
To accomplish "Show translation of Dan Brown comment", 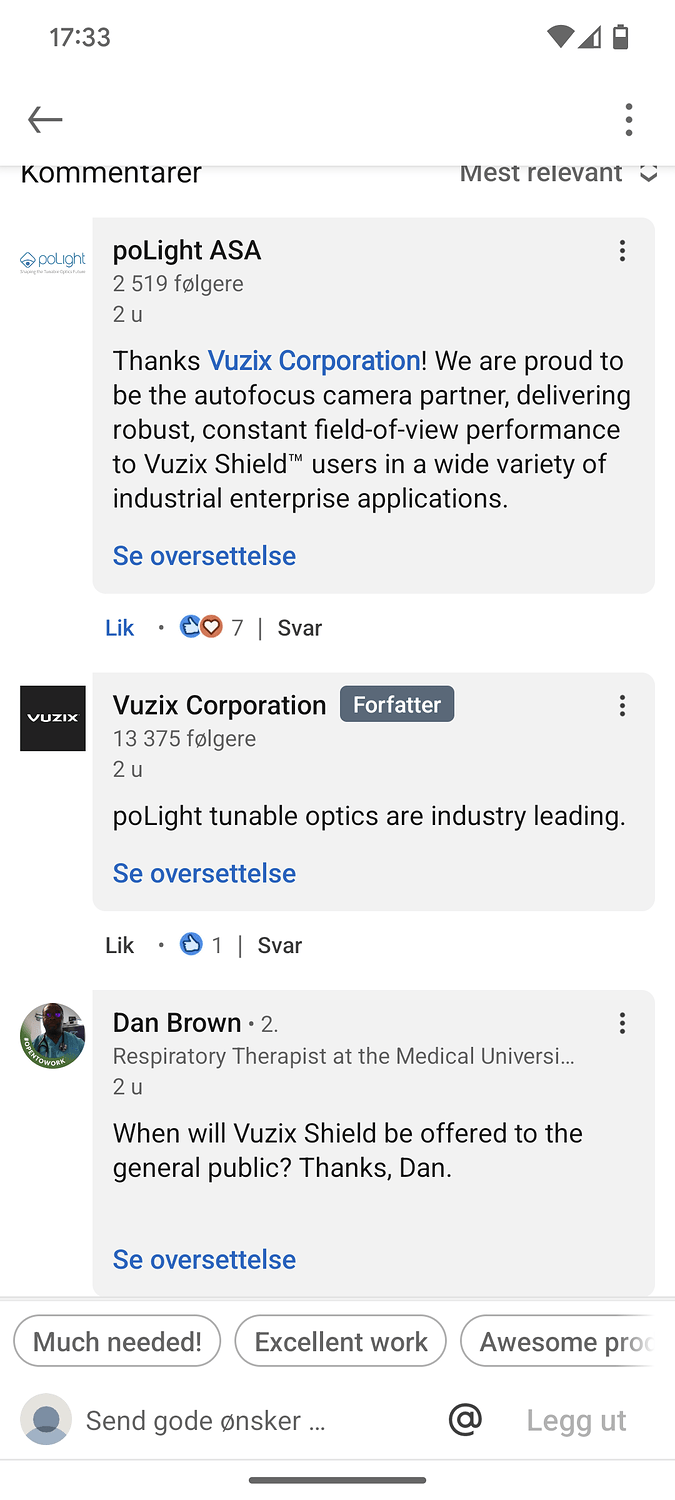I will 204,1259.
